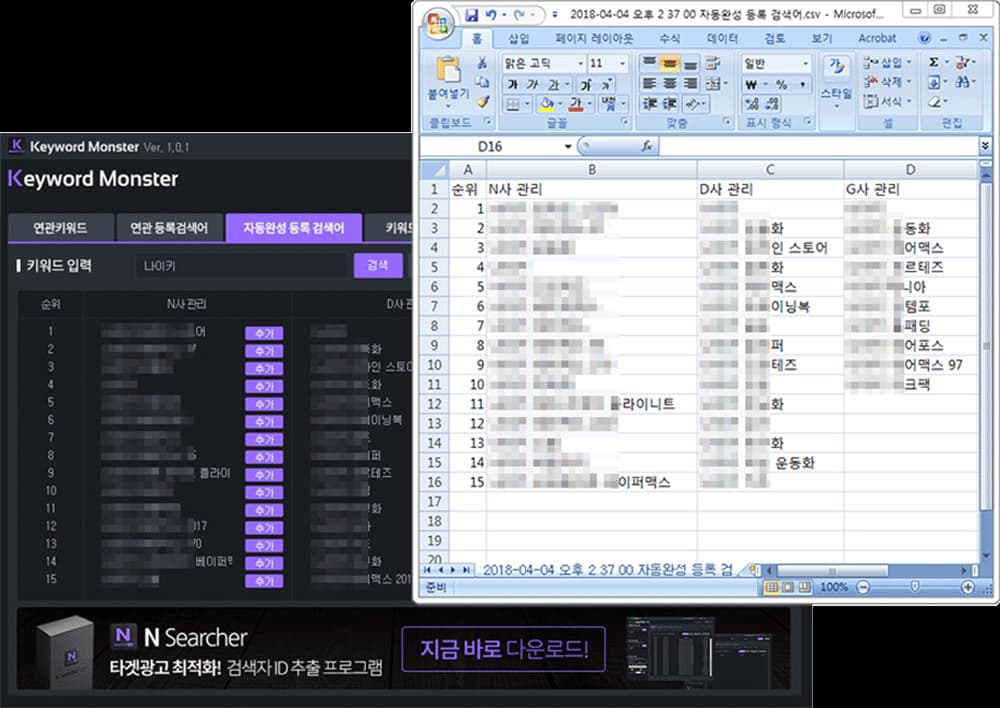Image resolution: width=1000 pixels, height=708 pixels.
Task: Open Excel help question mark icon
Action: pos(924,38)
